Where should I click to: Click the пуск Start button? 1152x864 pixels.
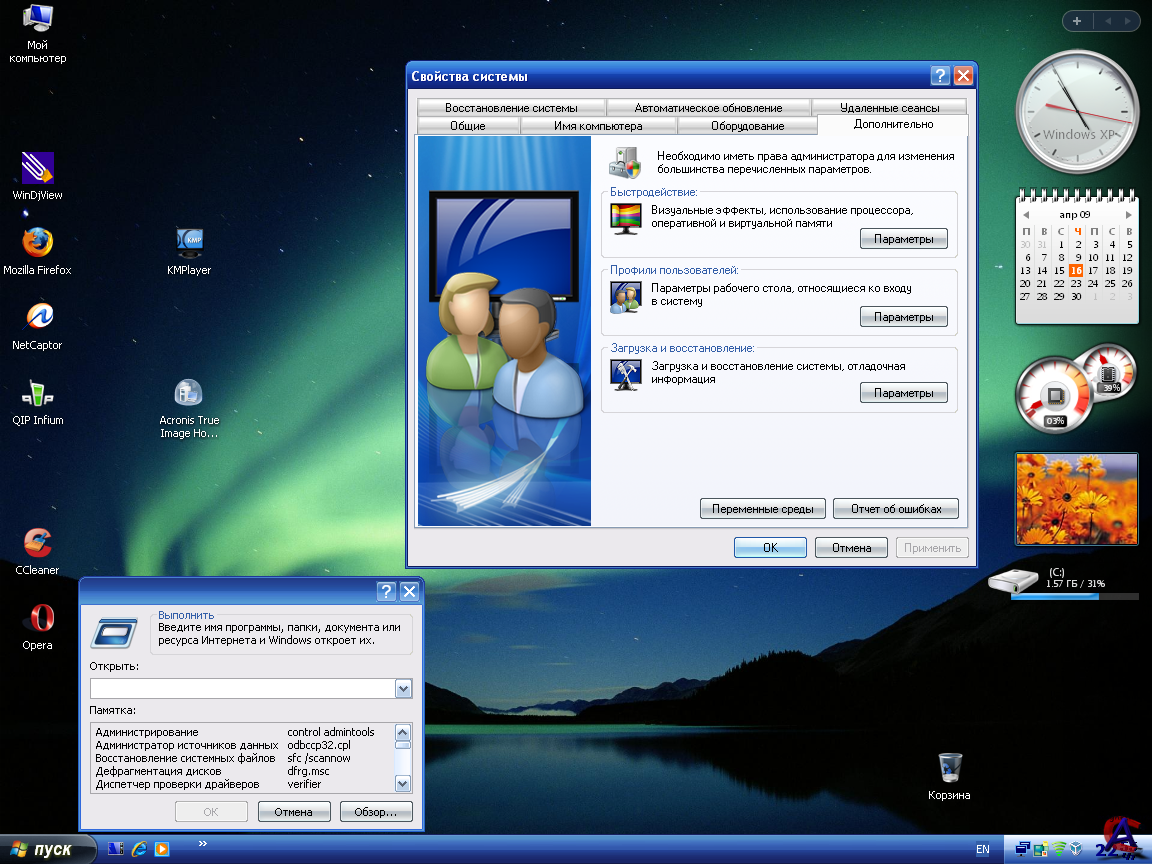[x=47, y=849]
